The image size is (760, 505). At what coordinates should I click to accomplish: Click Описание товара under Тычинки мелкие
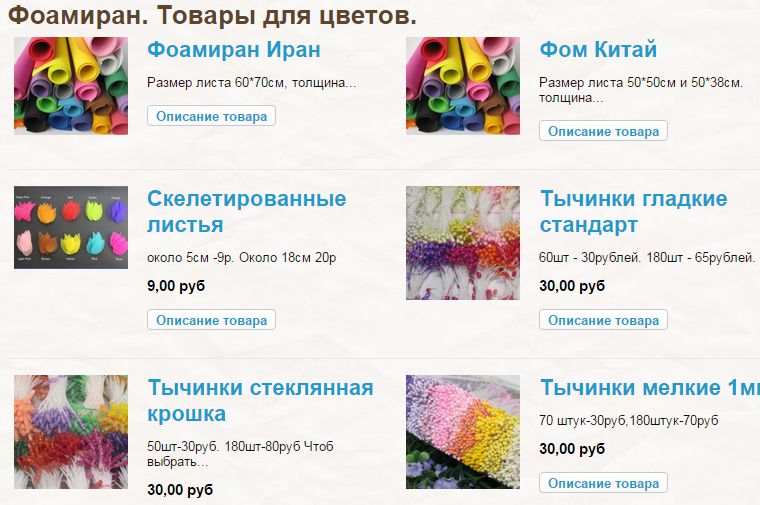click(603, 483)
